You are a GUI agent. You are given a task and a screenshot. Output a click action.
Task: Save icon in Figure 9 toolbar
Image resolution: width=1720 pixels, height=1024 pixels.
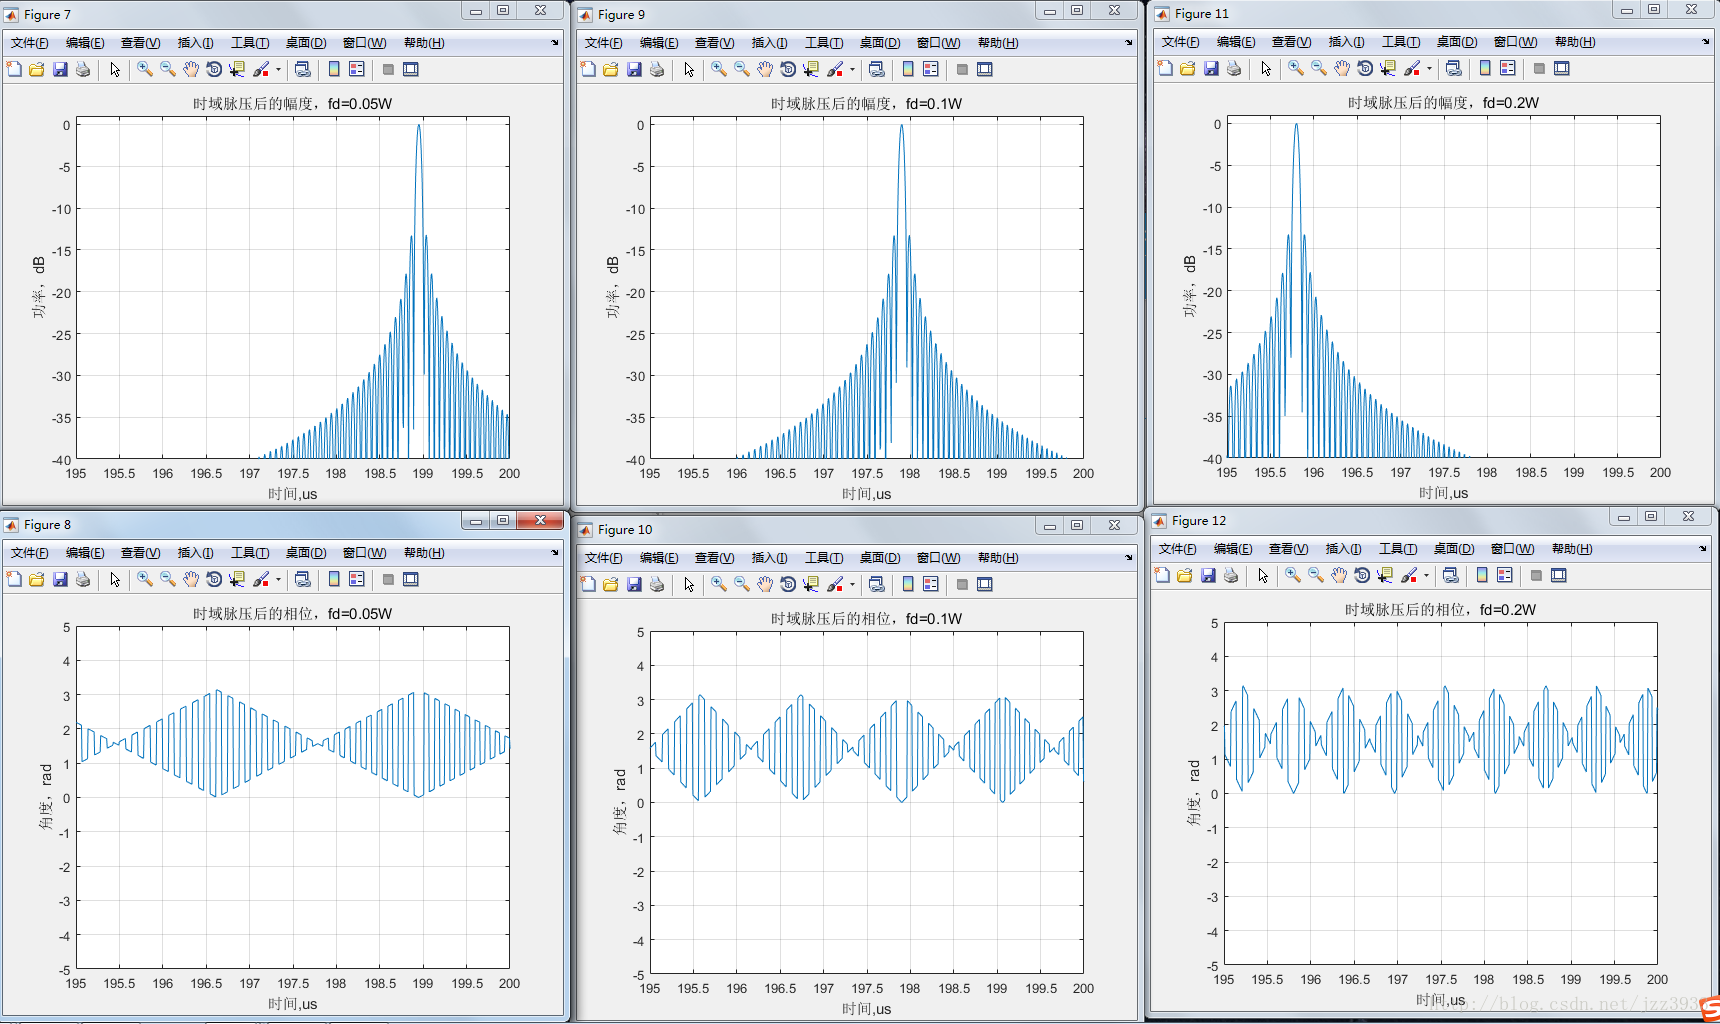tap(634, 69)
